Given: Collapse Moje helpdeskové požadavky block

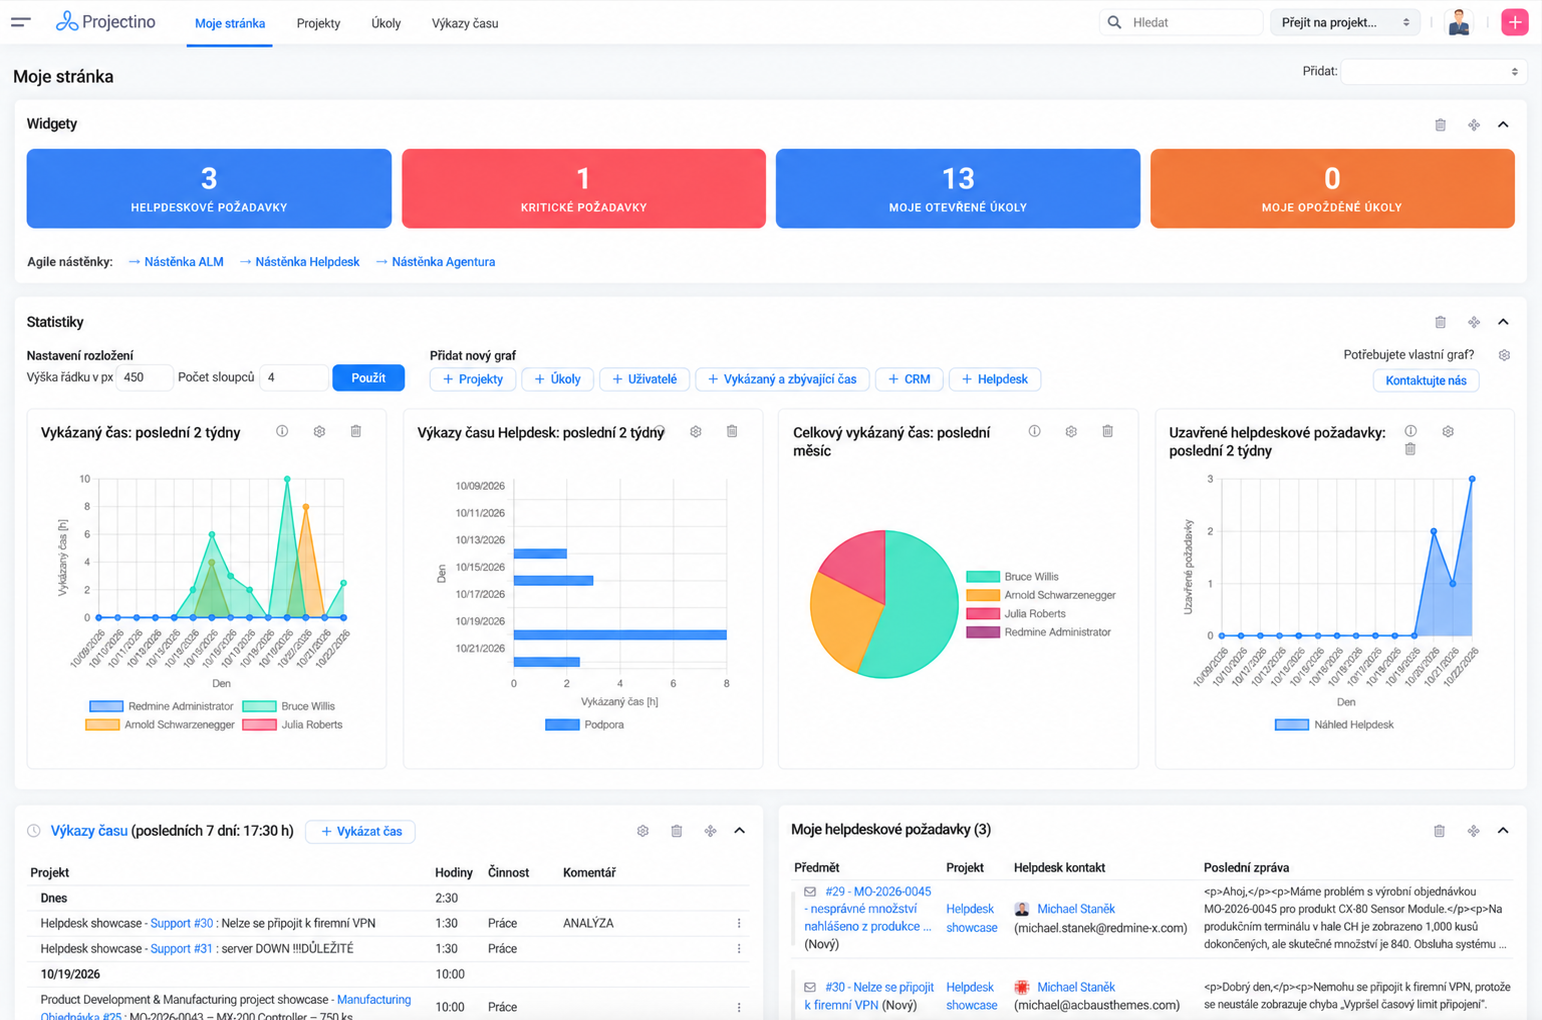Looking at the screenshot, I should tap(1503, 831).
